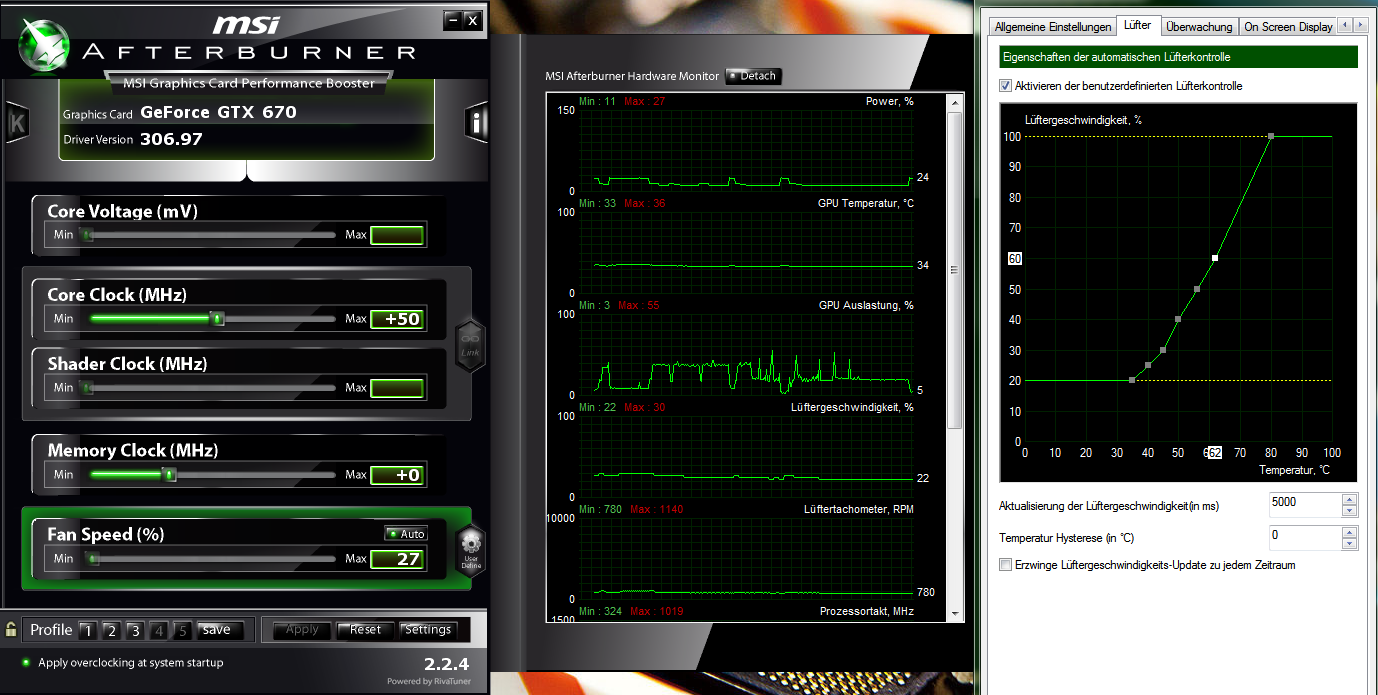The width and height of the screenshot is (1378, 695).
Task: Click the Hardware Monitor vertical scrollbar thumb
Action: pos(954,270)
